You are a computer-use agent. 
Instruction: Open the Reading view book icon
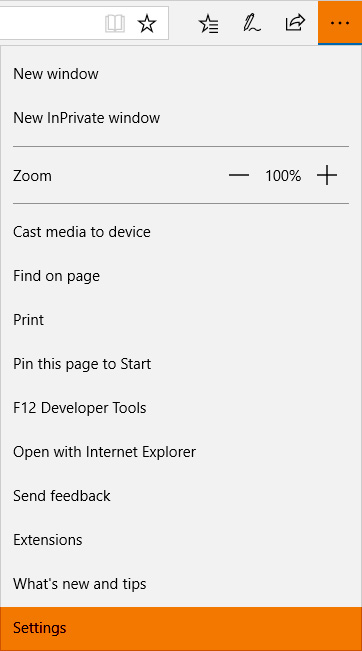tap(115, 24)
